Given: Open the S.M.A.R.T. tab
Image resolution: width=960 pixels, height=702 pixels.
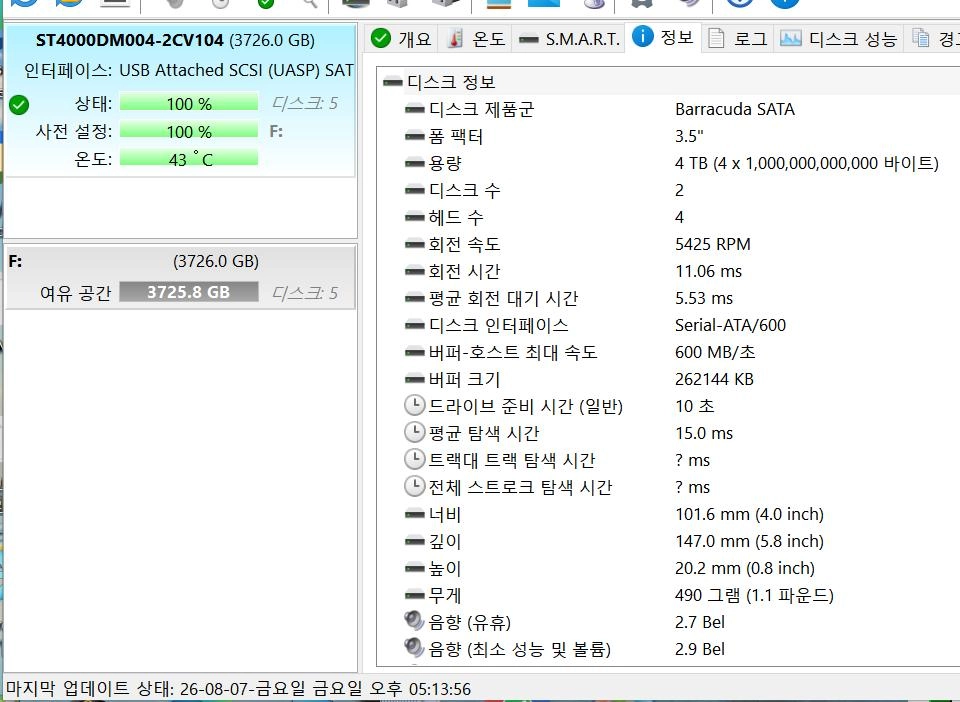Looking at the screenshot, I should click(568, 39).
